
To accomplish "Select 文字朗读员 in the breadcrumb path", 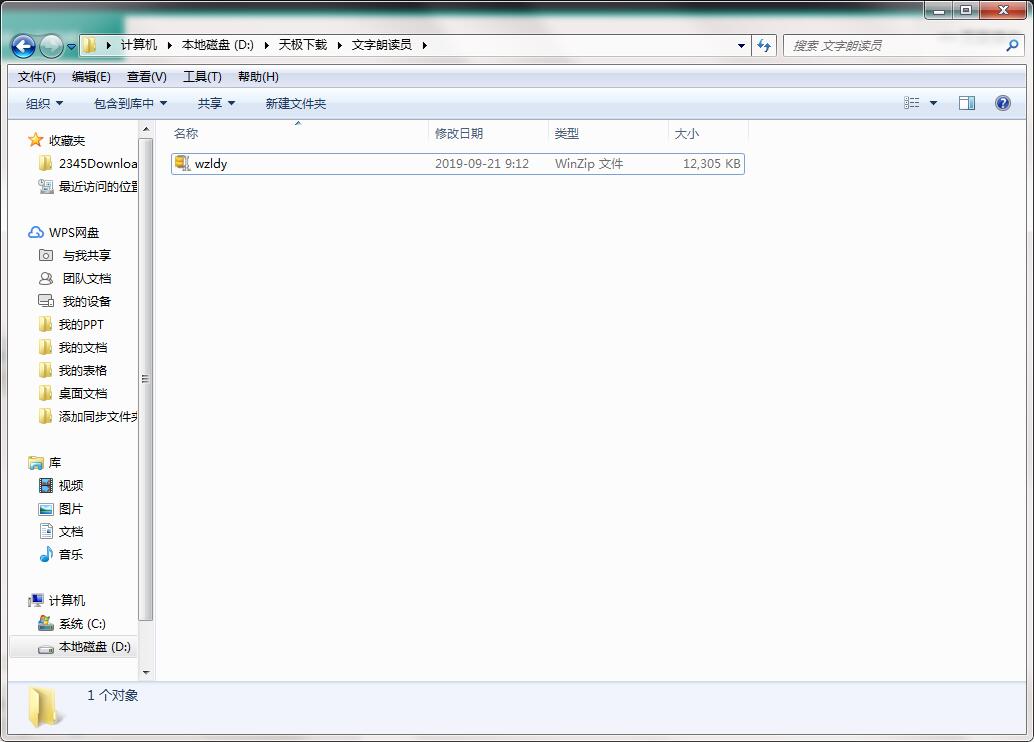I will tap(381, 45).
